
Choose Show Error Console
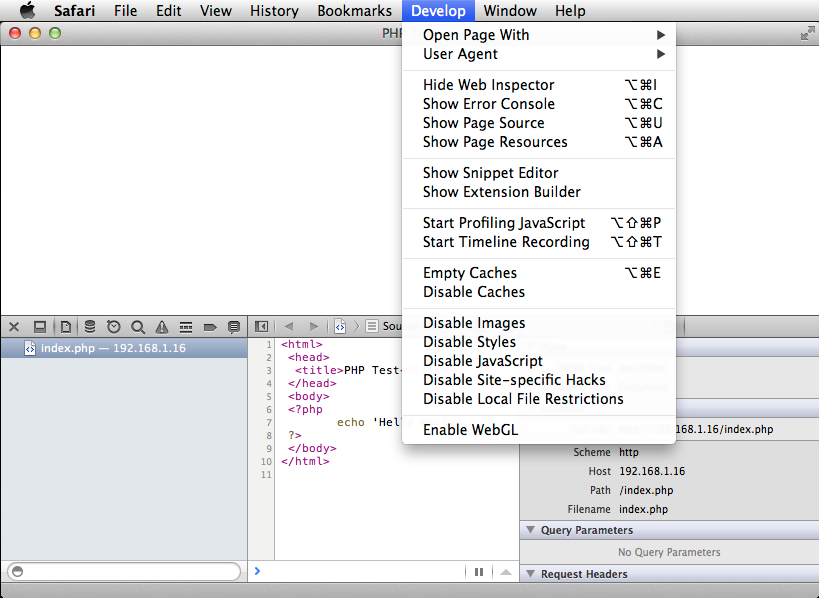[x=539, y=104]
